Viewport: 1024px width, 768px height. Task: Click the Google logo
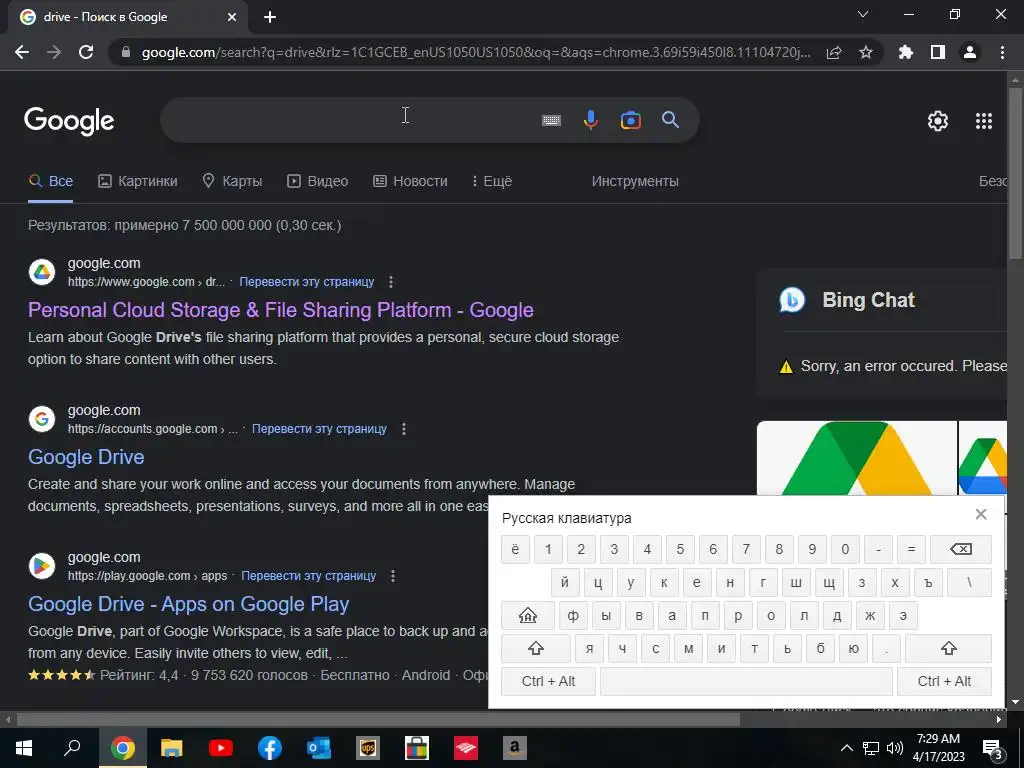click(x=69, y=121)
